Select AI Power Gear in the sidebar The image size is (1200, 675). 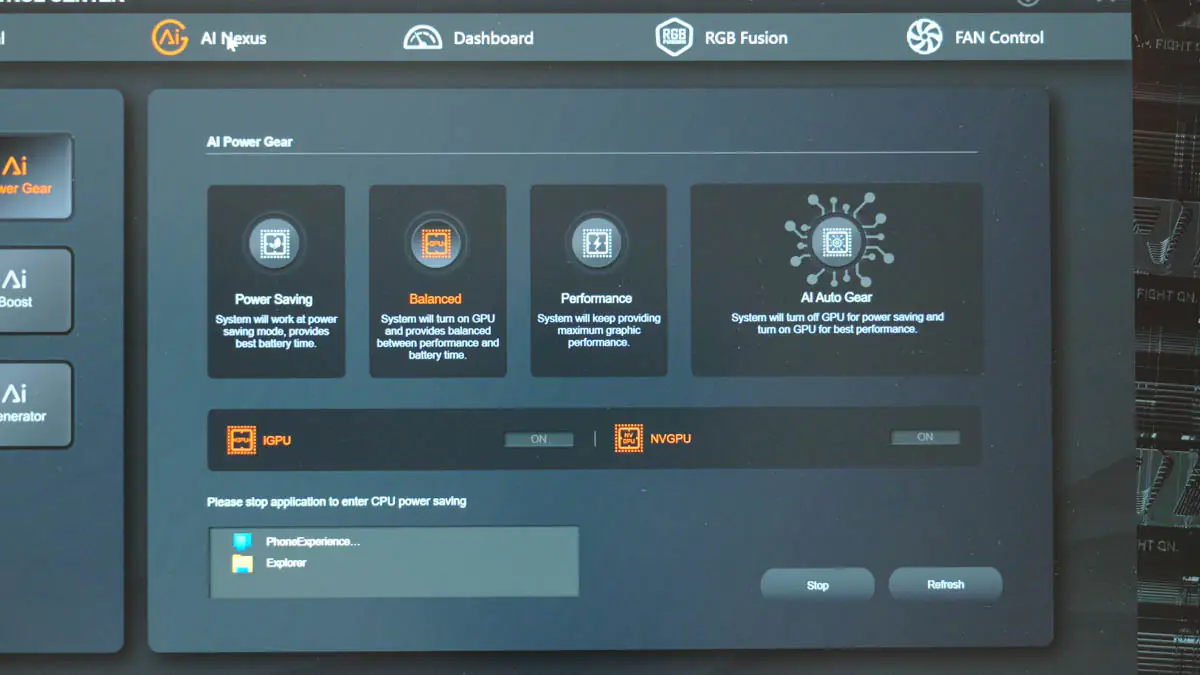[x=34, y=176]
